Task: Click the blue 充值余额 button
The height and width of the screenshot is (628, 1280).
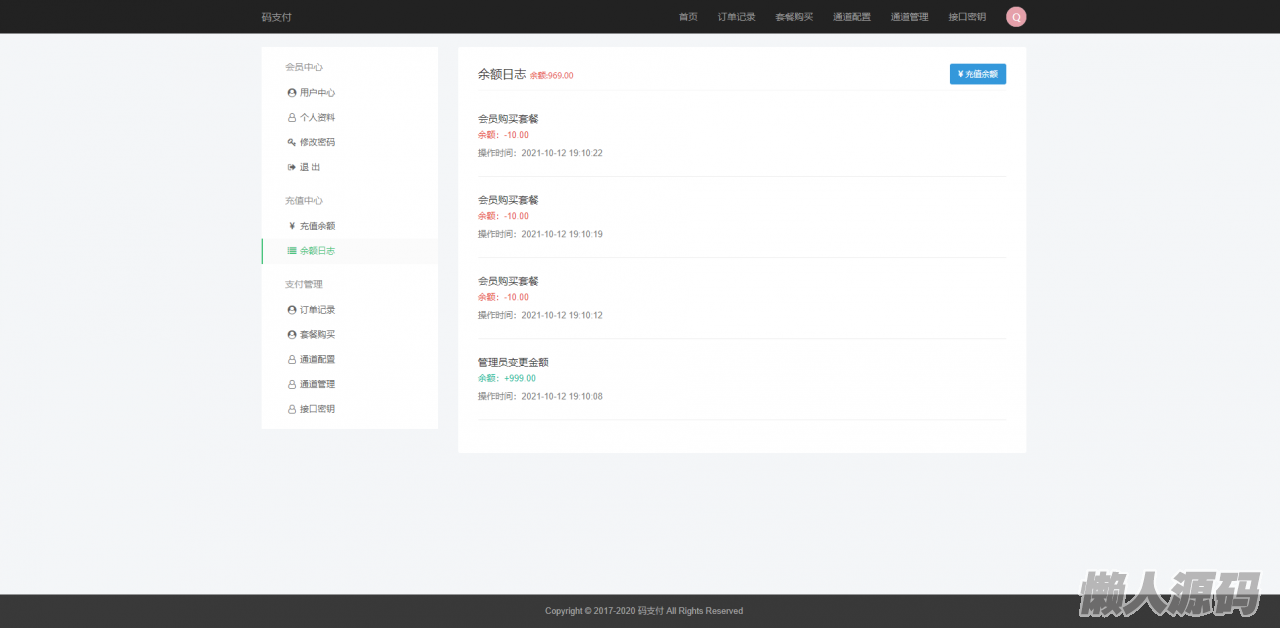Action: 977,74
